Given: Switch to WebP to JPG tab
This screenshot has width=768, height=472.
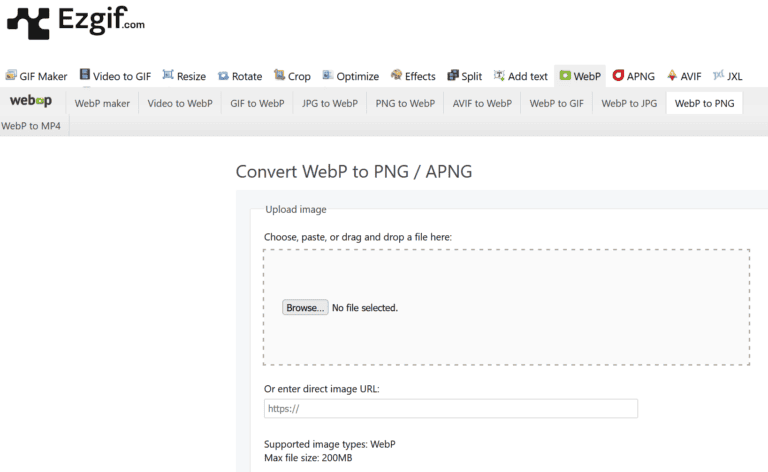Looking at the screenshot, I should (x=629, y=103).
